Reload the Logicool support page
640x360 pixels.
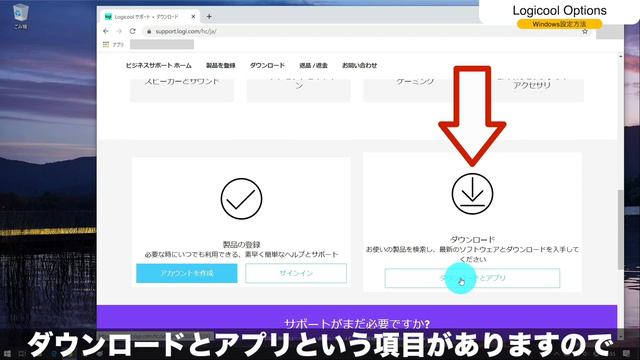pos(133,31)
